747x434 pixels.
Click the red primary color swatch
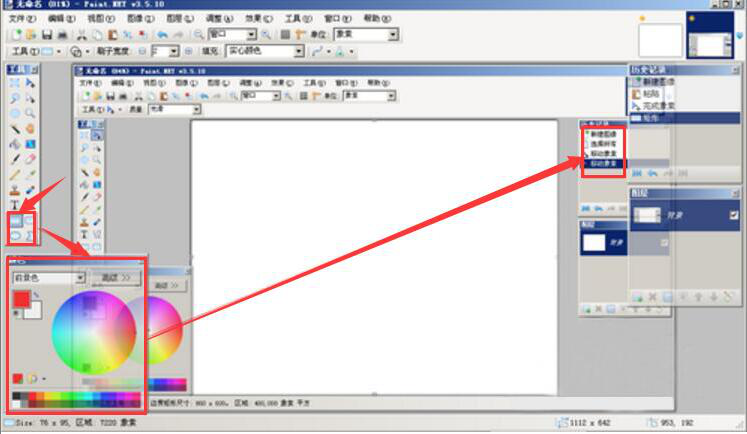21,299
